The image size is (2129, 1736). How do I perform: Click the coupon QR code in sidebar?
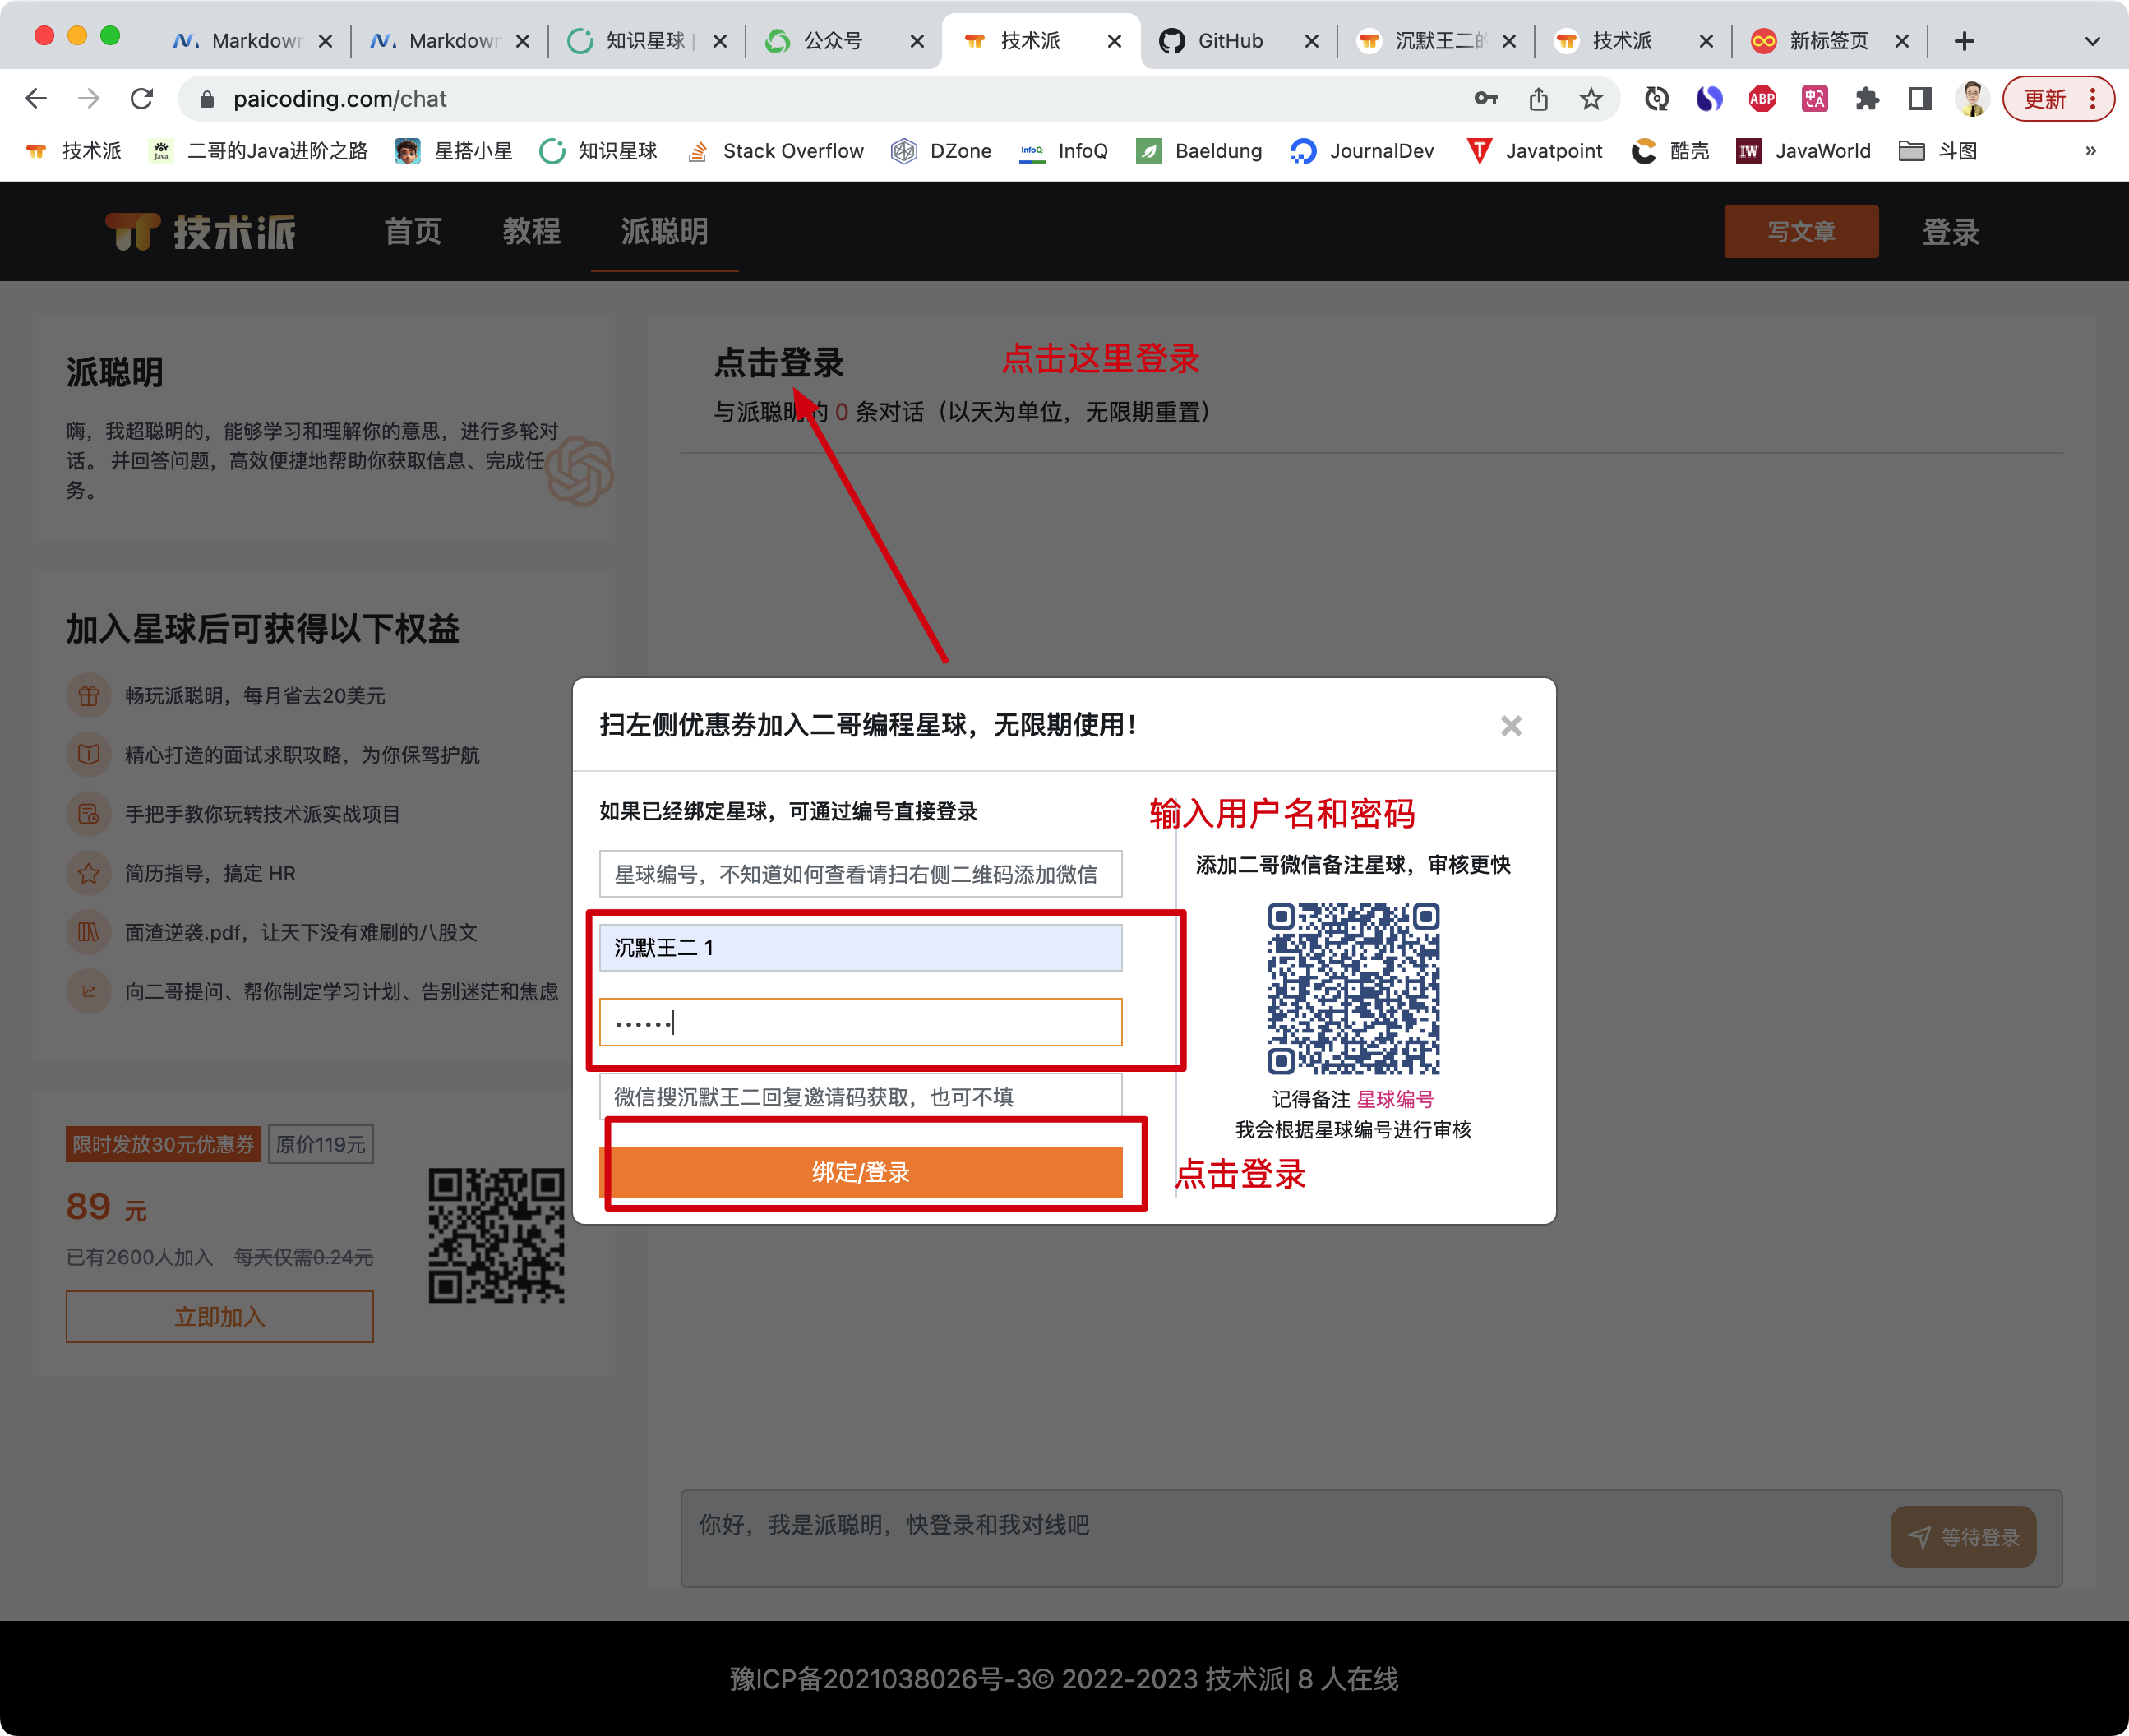coord(497,1236)
